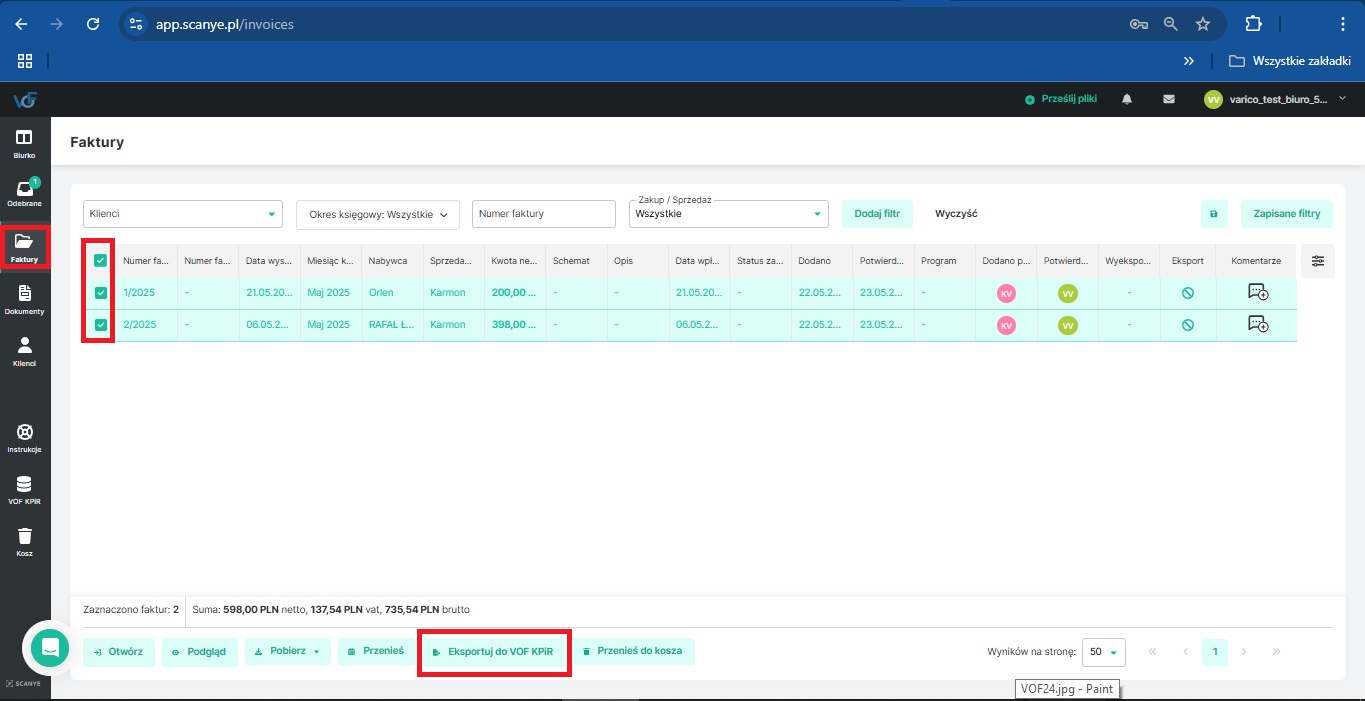The width and height of the screenshot is (1365, 701).
Task: Open Dokumenty in the sidebar
Action: [x=25, y=299]
